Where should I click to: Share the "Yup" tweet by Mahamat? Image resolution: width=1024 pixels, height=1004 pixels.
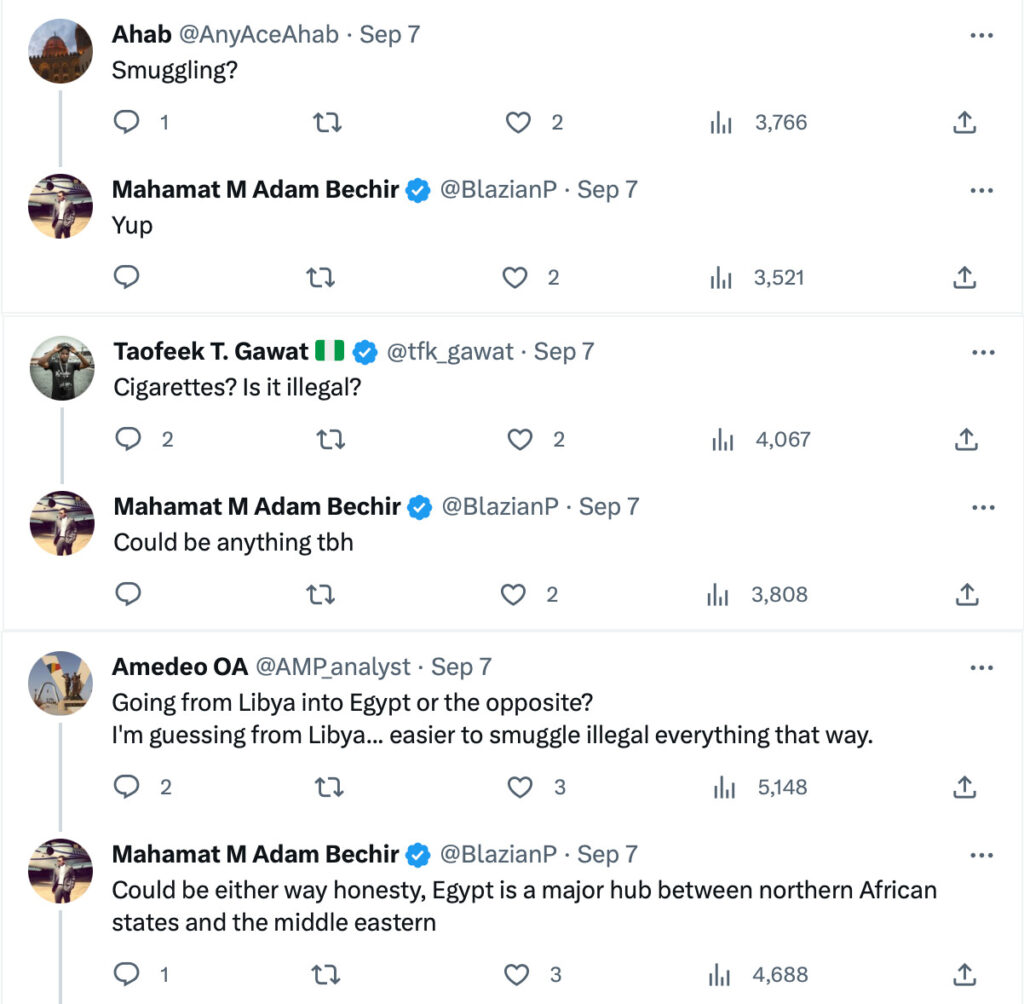pos(964,277)
